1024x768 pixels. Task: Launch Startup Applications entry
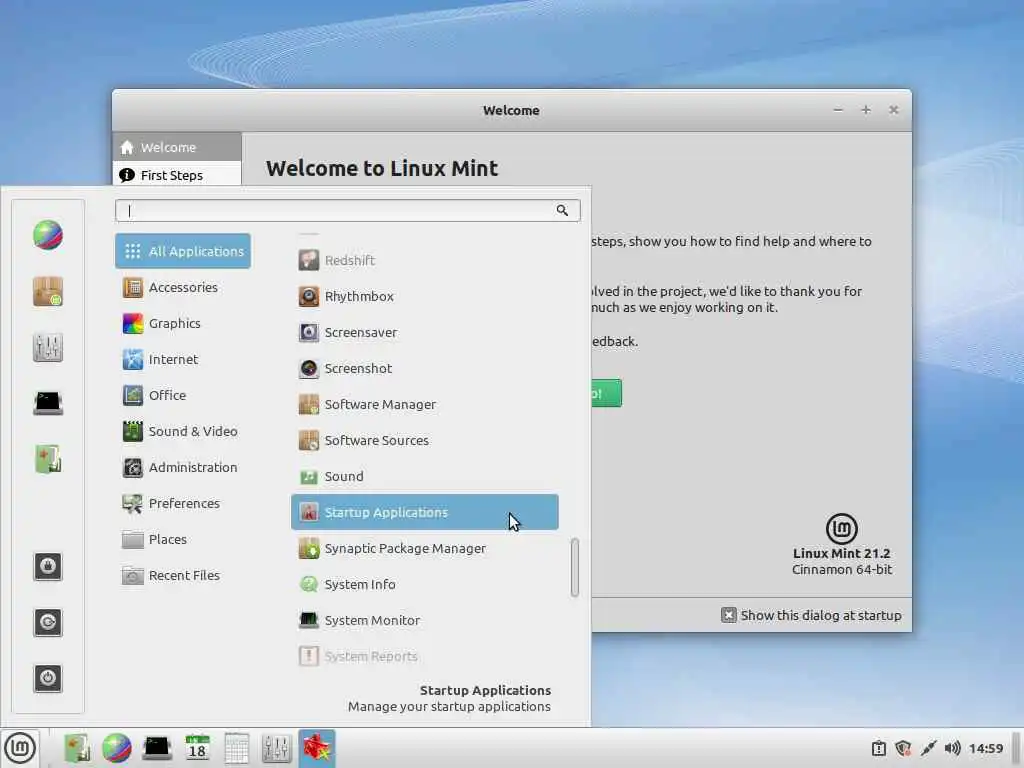pos(424,512)
